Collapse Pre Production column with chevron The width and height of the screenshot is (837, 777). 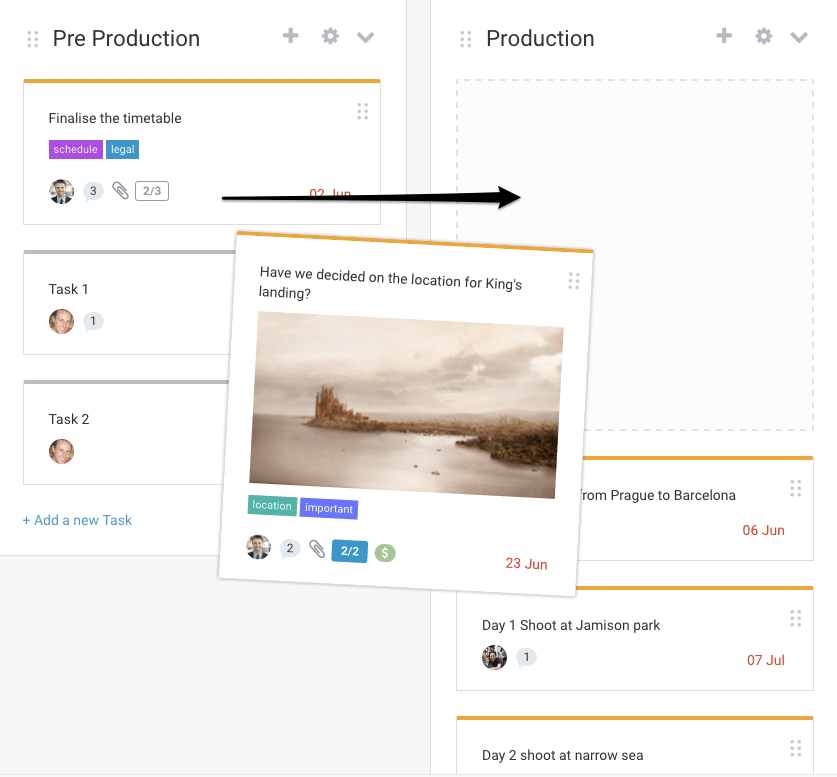[366, 38]
